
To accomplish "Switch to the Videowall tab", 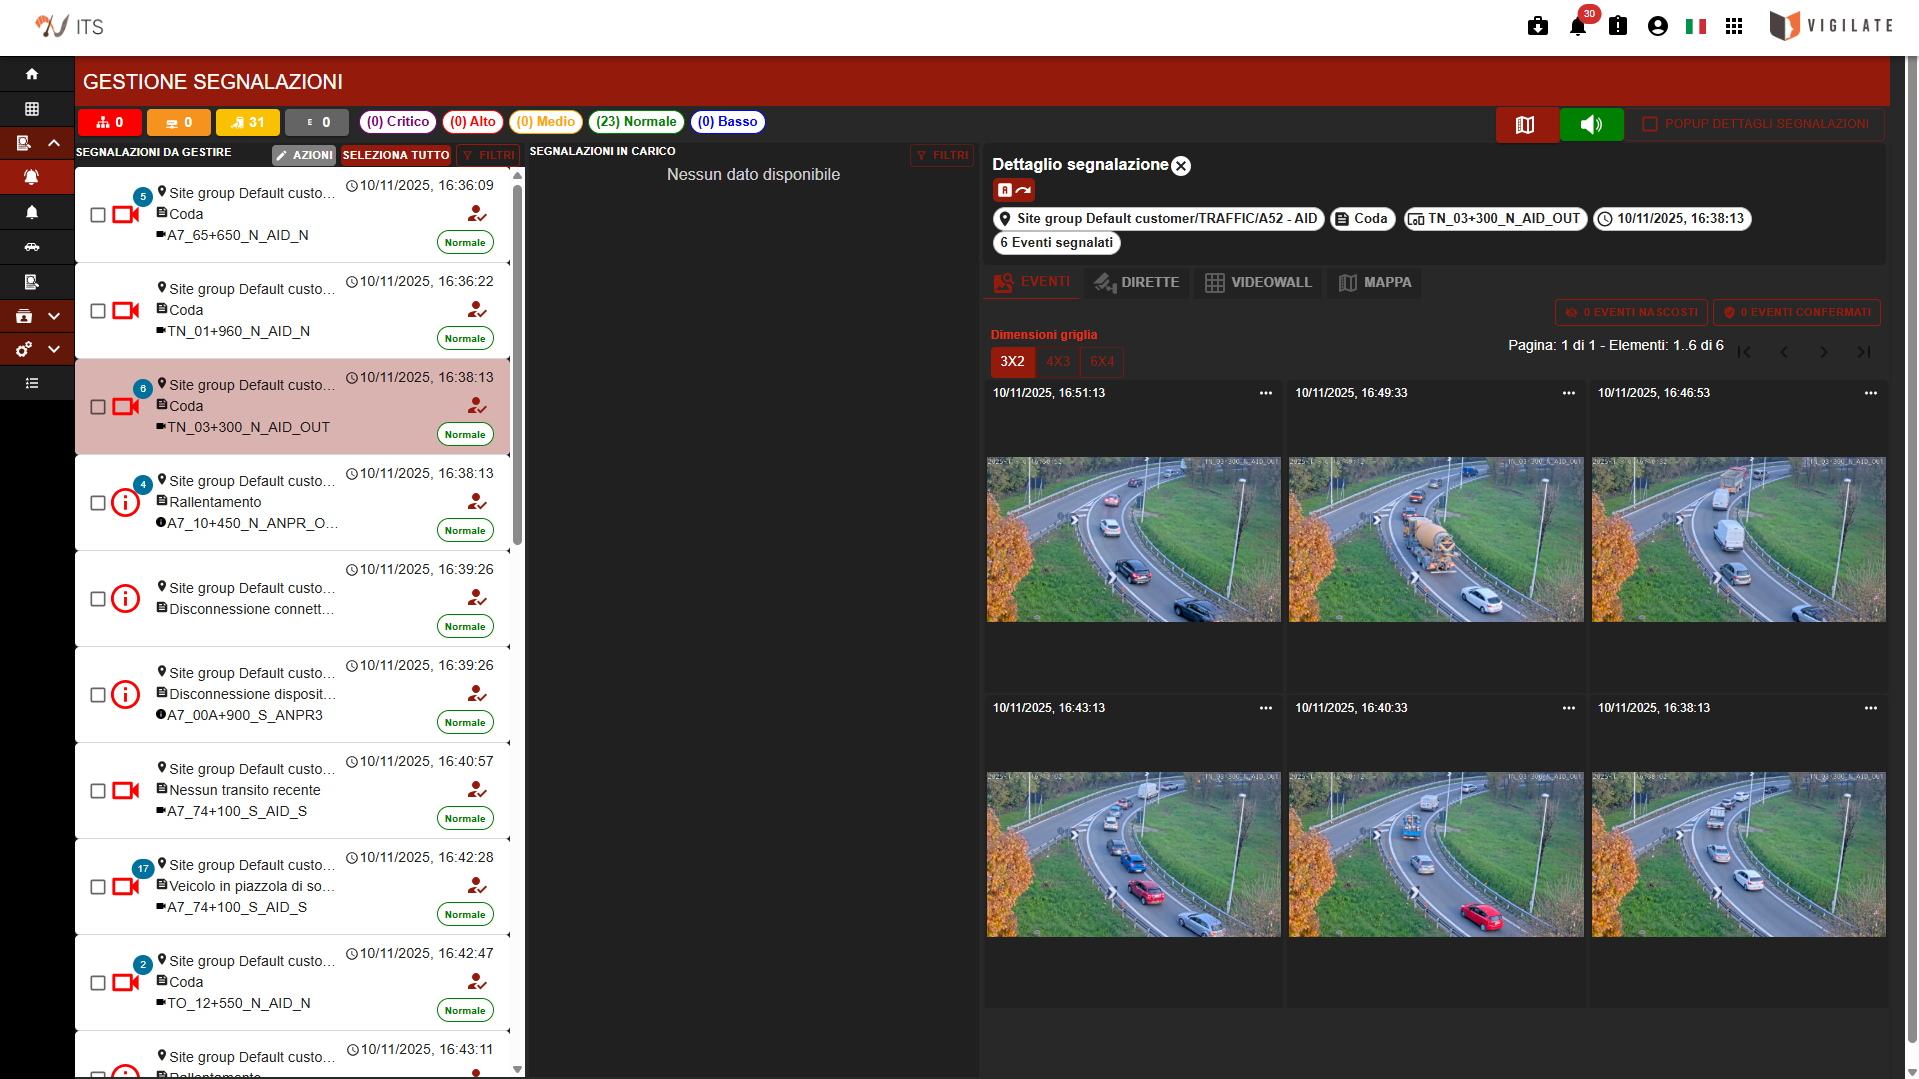I will [1258, 283].
